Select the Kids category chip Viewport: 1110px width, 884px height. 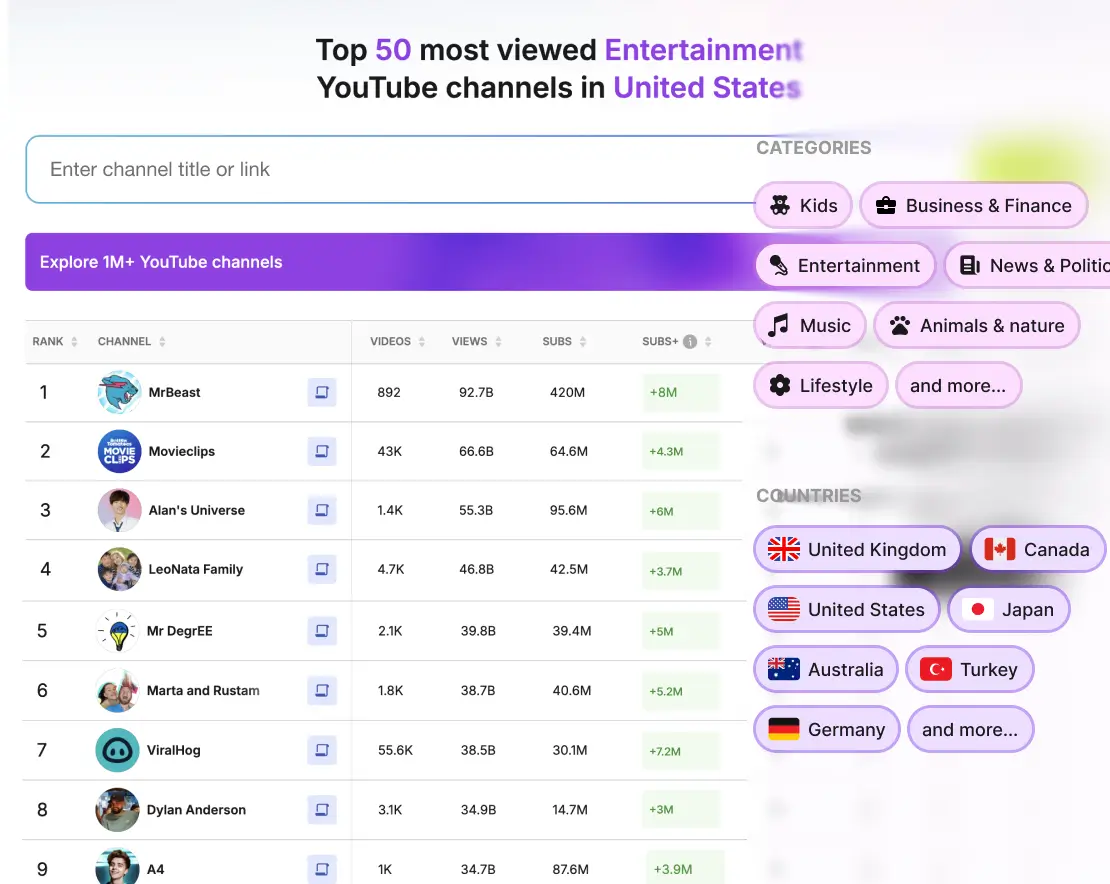pyautogui.click(x=803, y=206)
